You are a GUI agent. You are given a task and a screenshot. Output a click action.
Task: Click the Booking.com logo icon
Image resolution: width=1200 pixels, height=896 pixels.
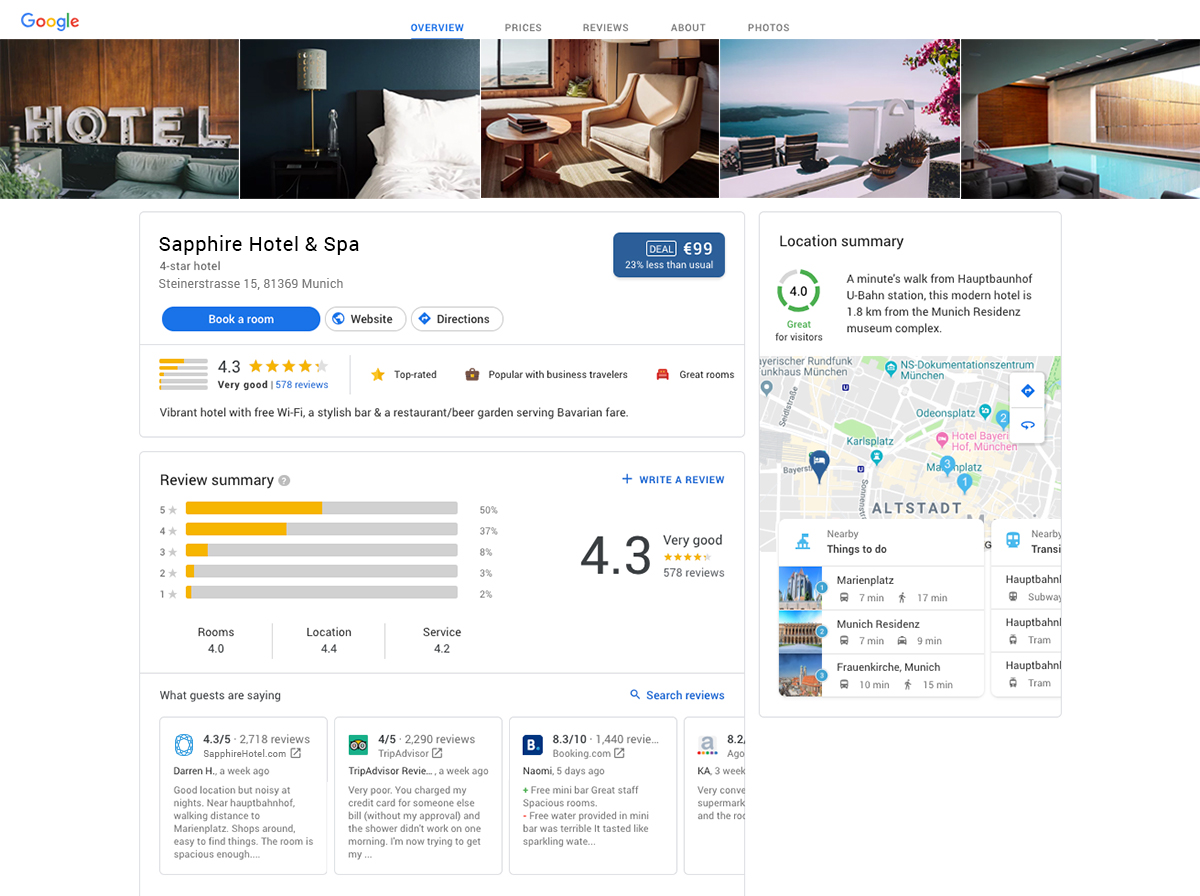(533, 745)
